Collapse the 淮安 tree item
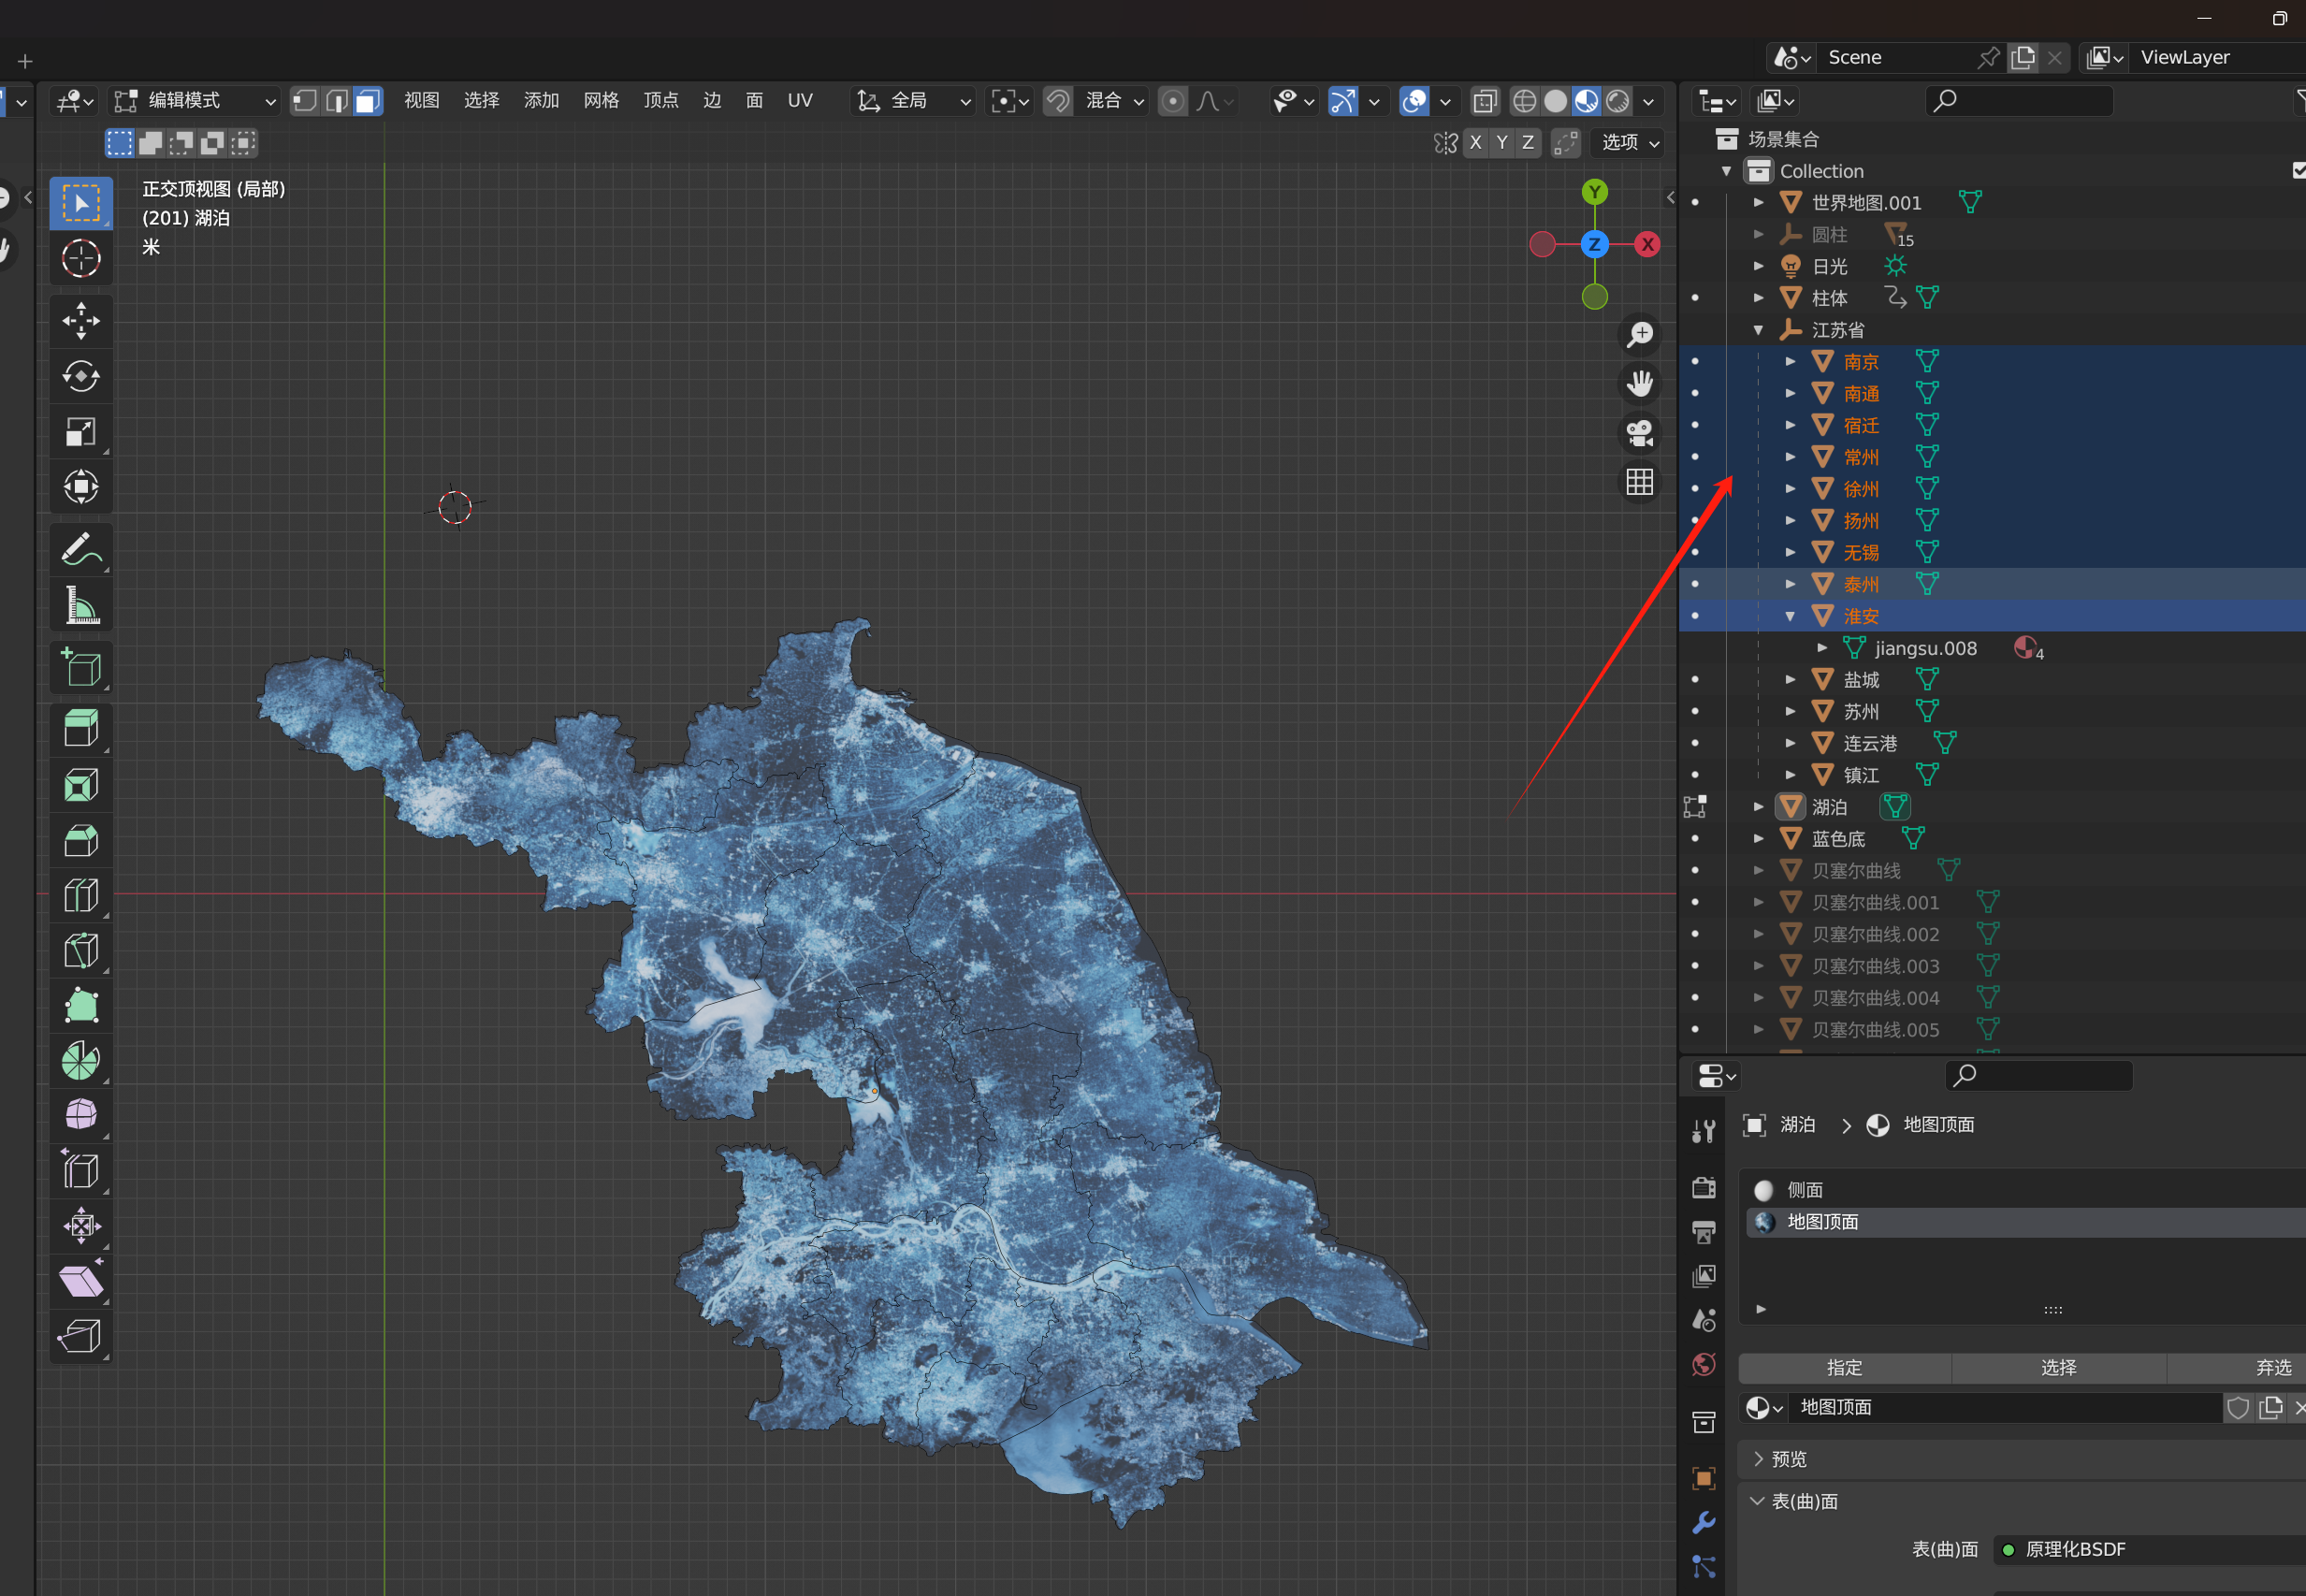This screenshot has width=2306, height=1596. 1790,616
